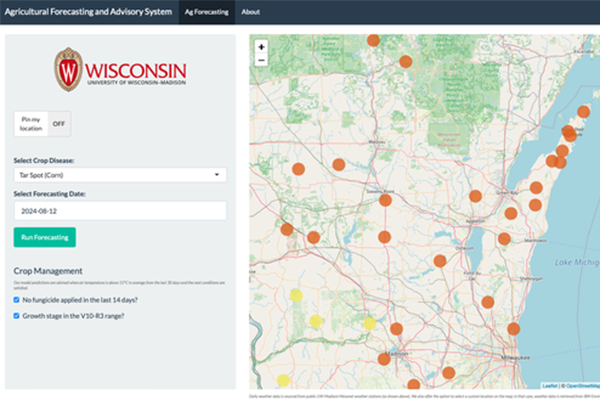Uncheck No fungicide applied in last 14 days
Viewport: 600px width, 400px height.
tap(15, 299)
